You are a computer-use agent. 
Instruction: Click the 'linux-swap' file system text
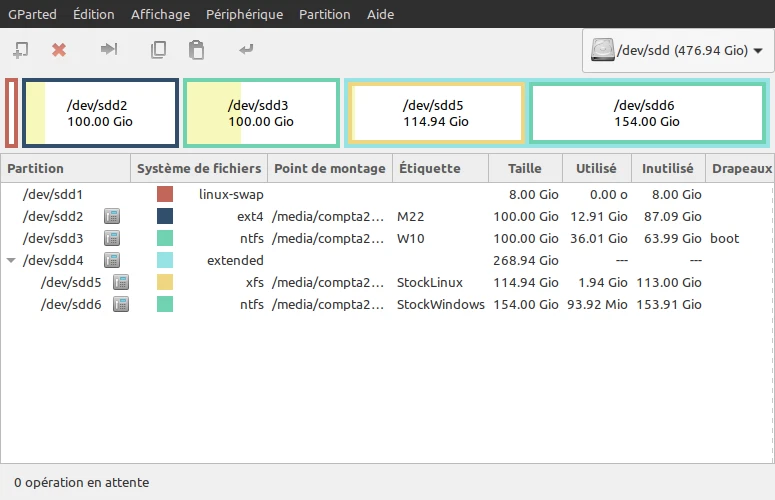coord(231,194)
